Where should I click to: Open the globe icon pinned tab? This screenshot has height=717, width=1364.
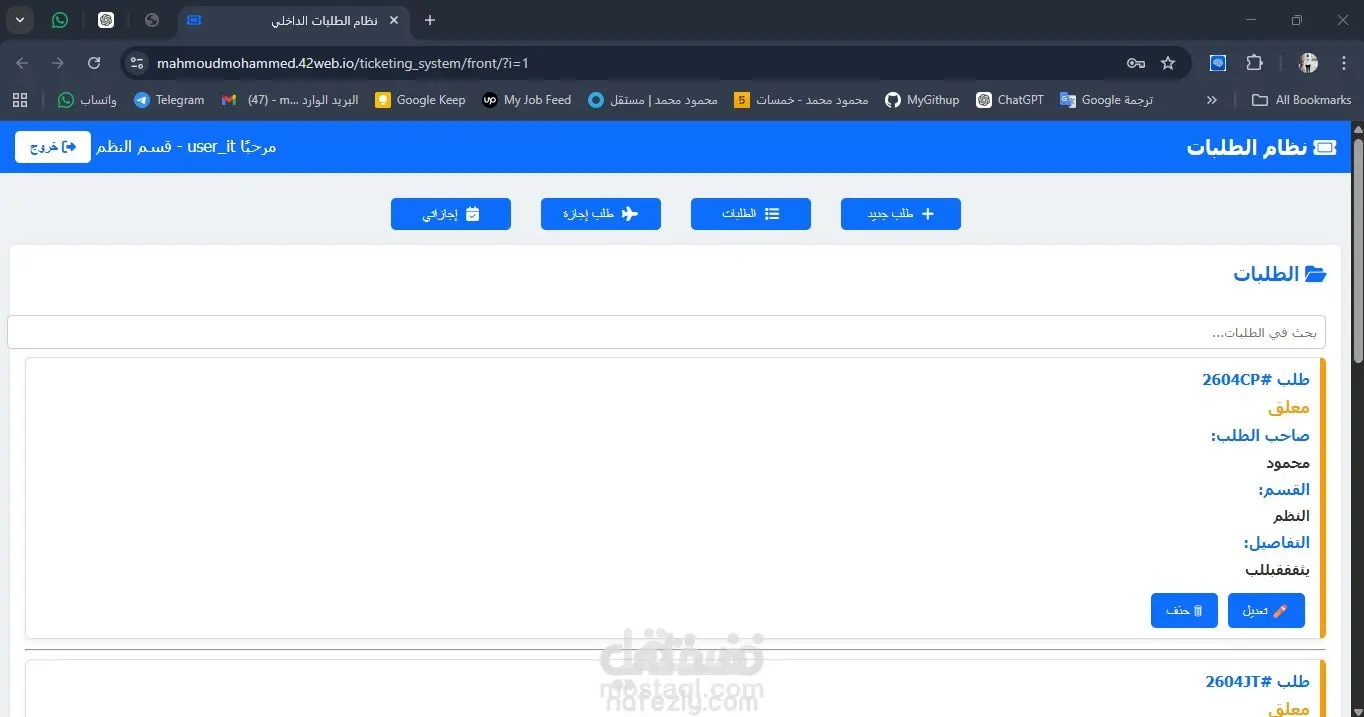(152, 20)
